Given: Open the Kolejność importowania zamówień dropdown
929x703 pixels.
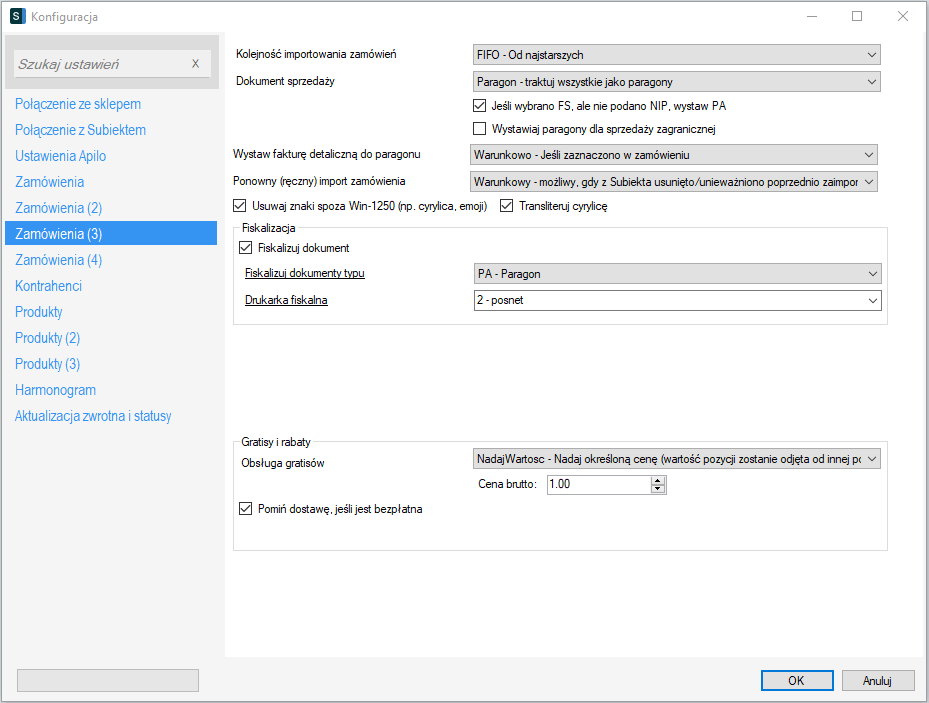Looking at the screenshot, I should (676, 54).
